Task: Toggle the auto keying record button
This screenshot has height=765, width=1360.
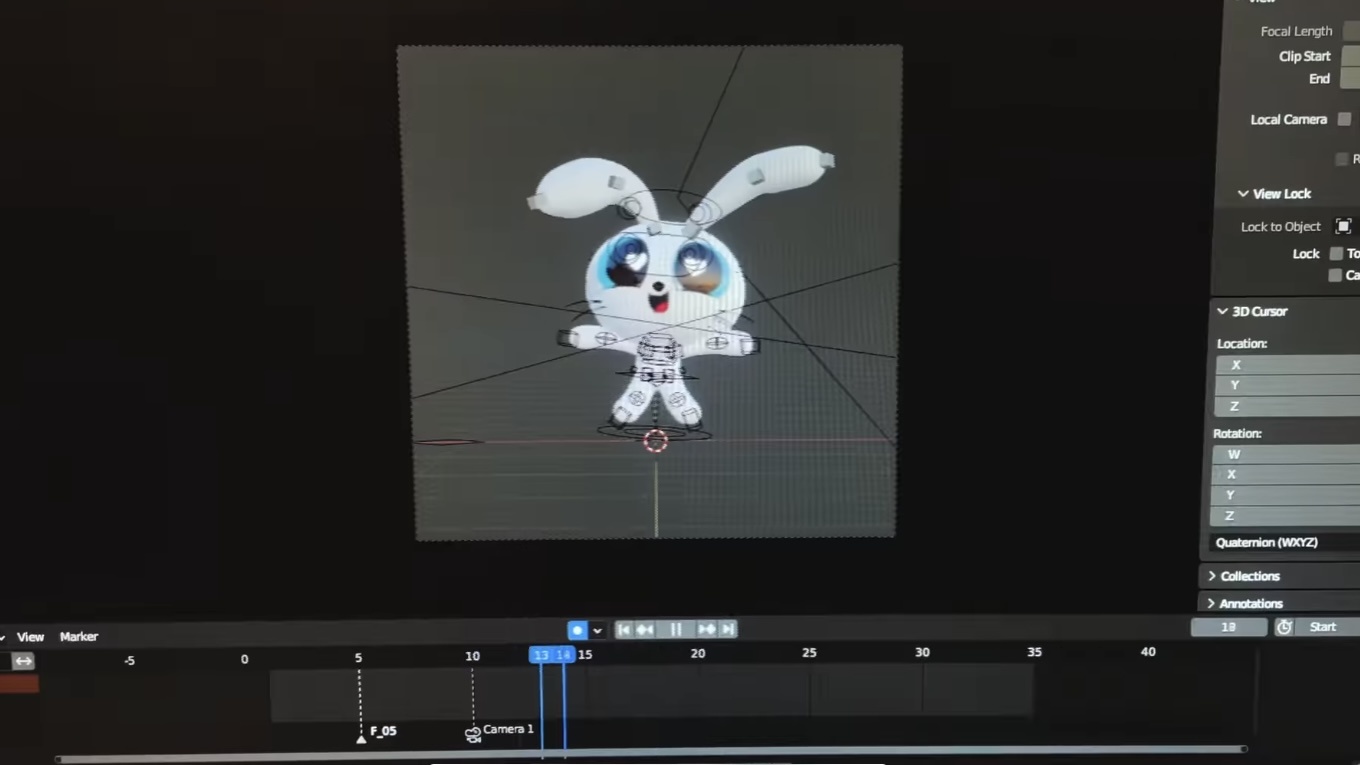Action: click(577, 630)
